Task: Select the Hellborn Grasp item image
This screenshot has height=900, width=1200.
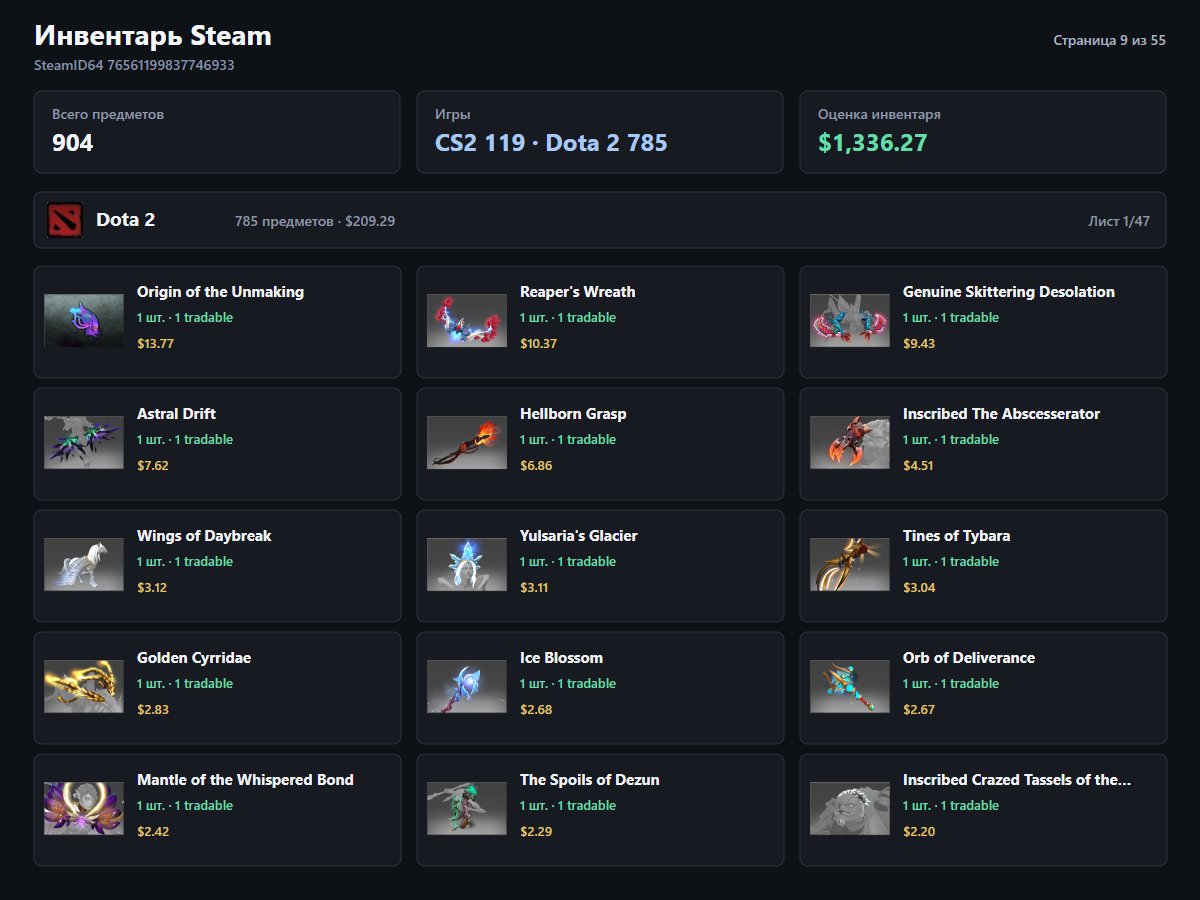Action: (x=467, y=443)
